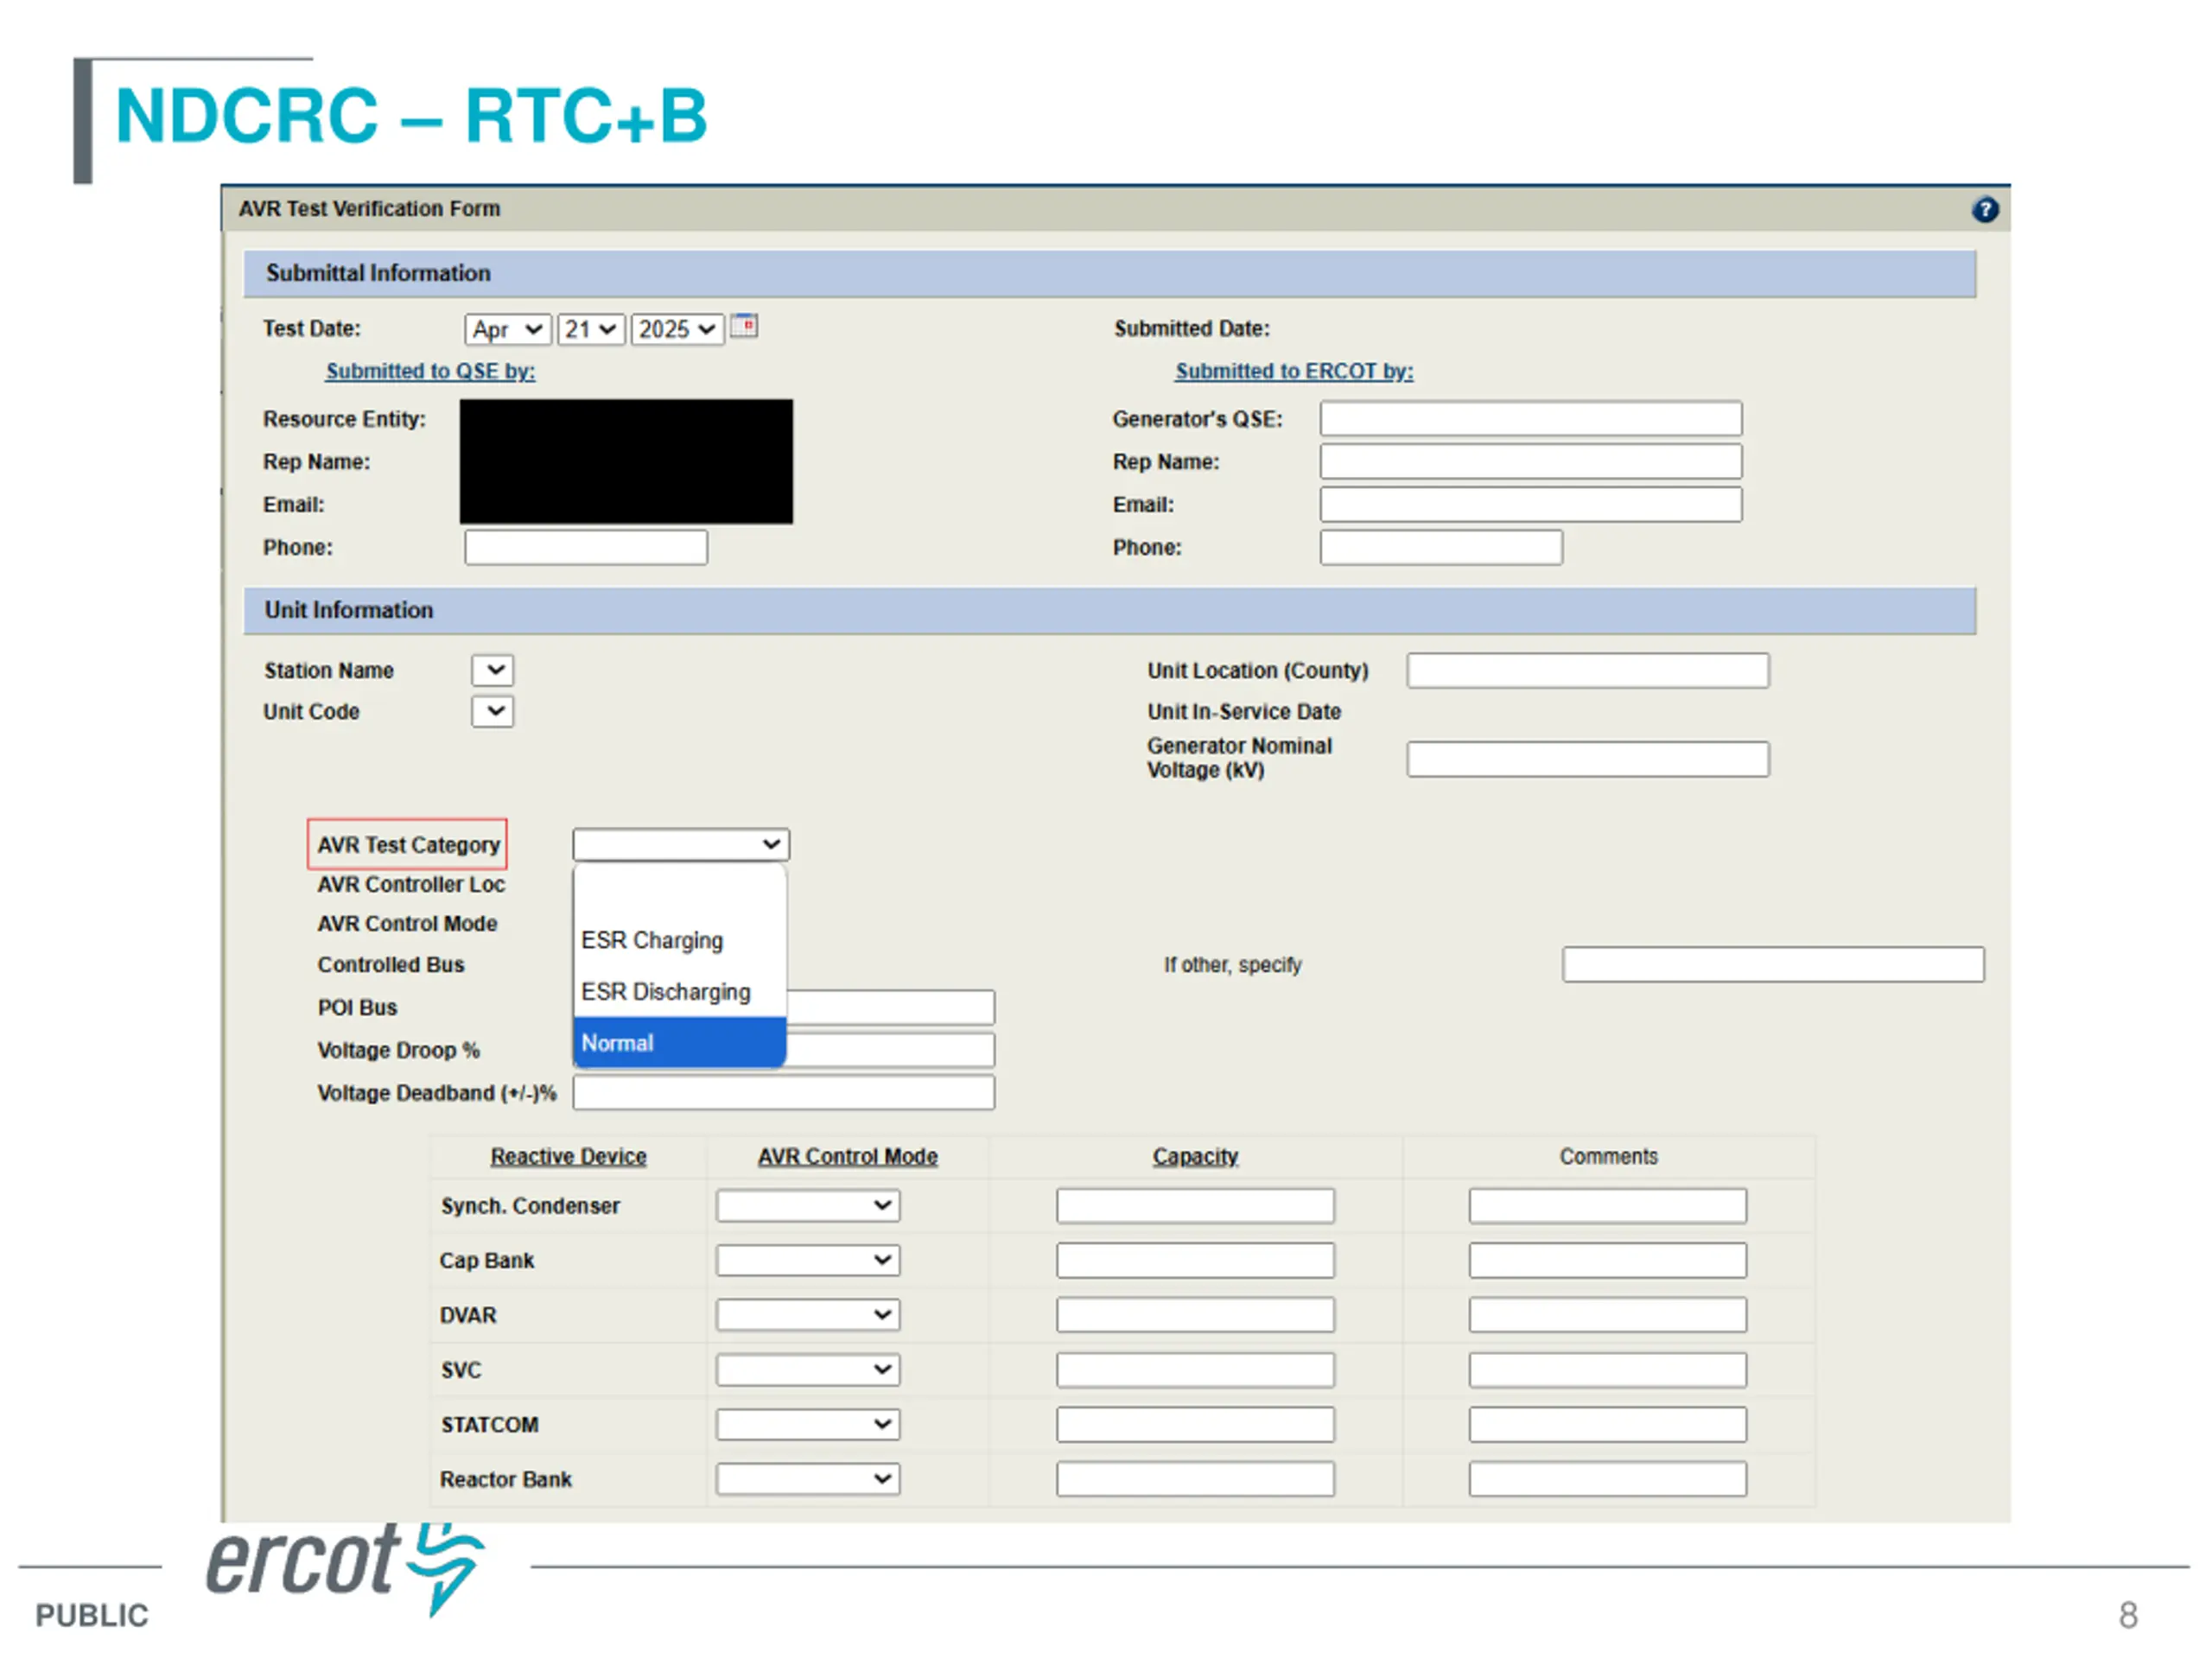Focus the Generator's QSE input field
Viewport: 2212px width, 1659px height.
click(1530, 418)
